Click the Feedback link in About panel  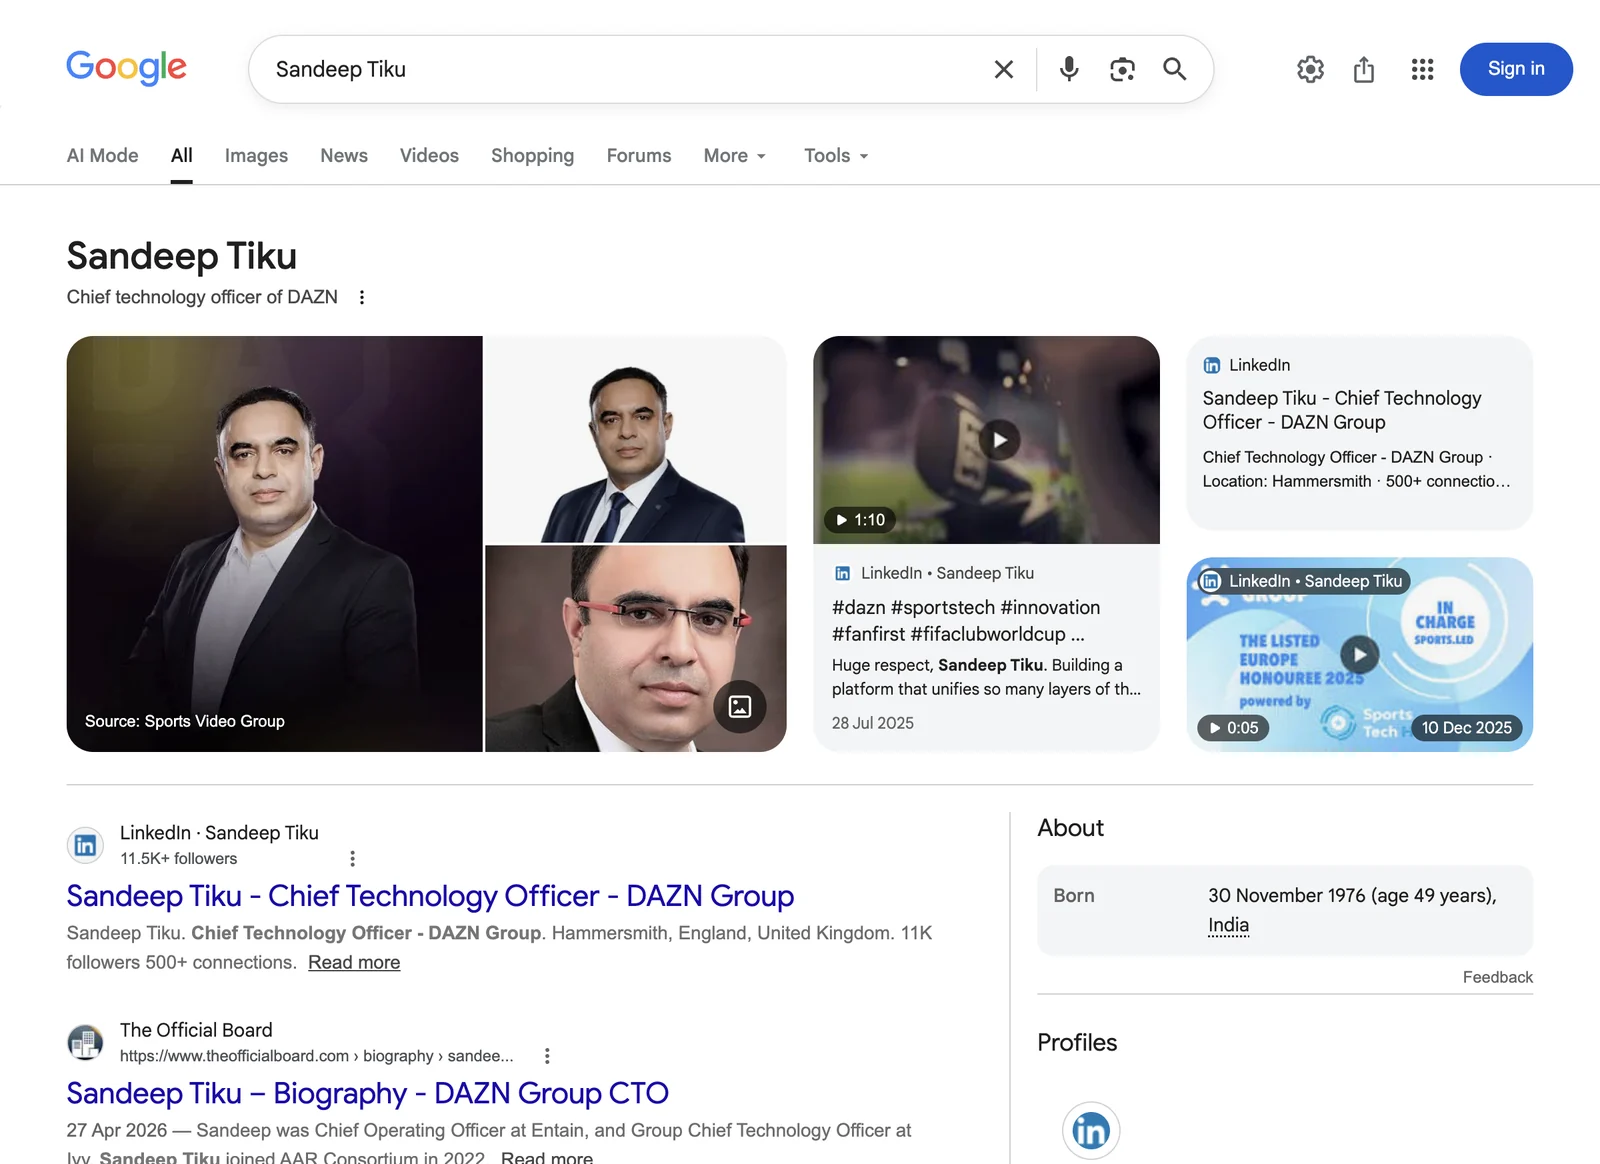(1497, 977)
